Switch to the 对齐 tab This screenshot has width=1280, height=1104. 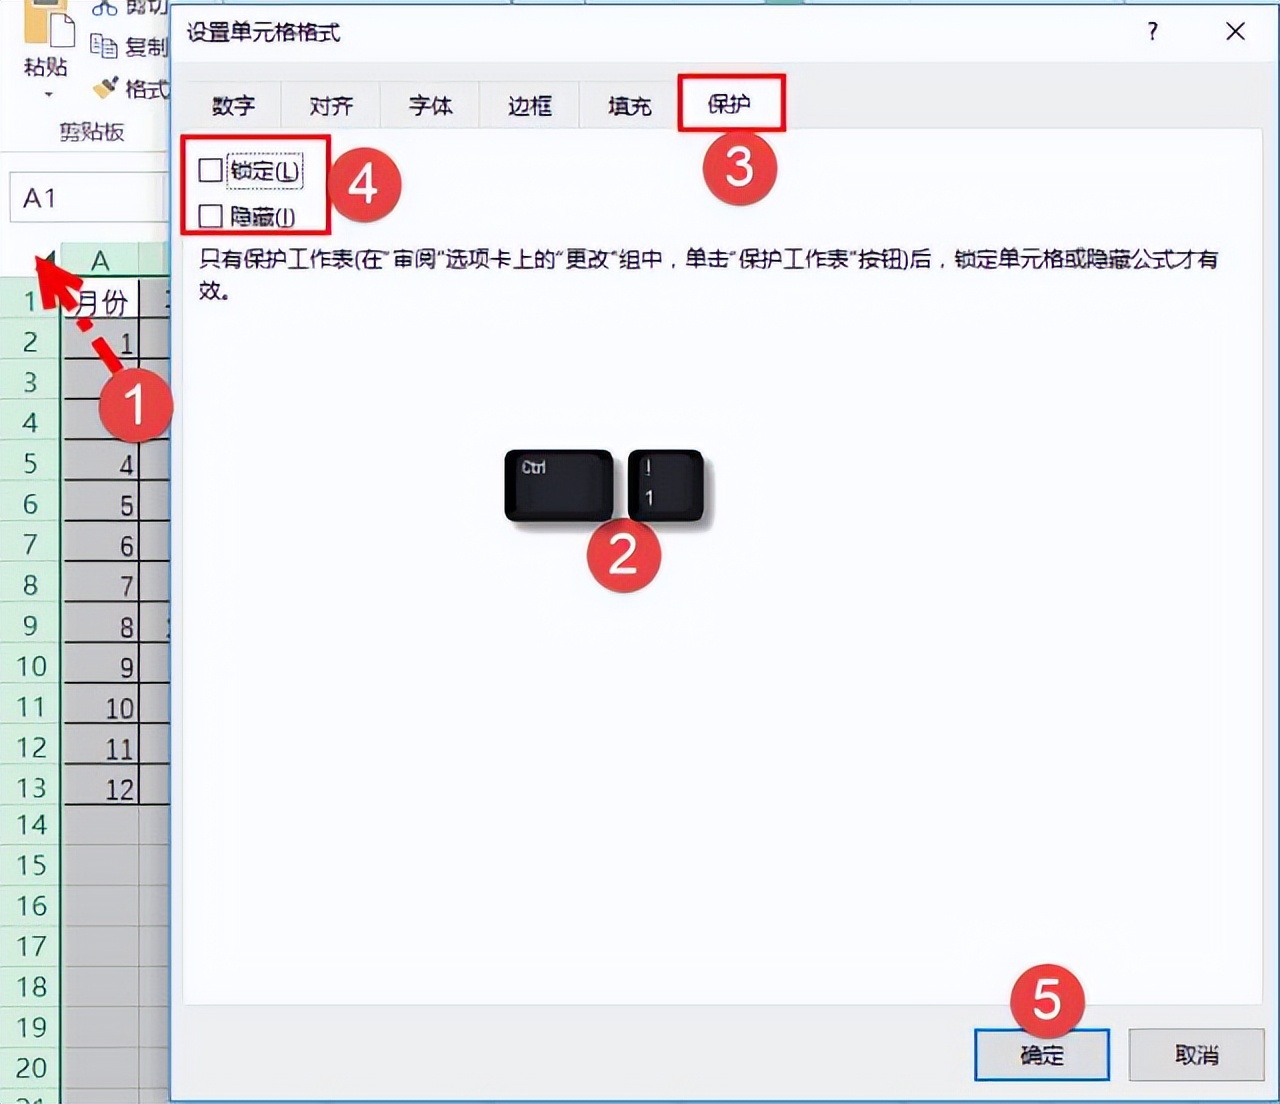330,105
